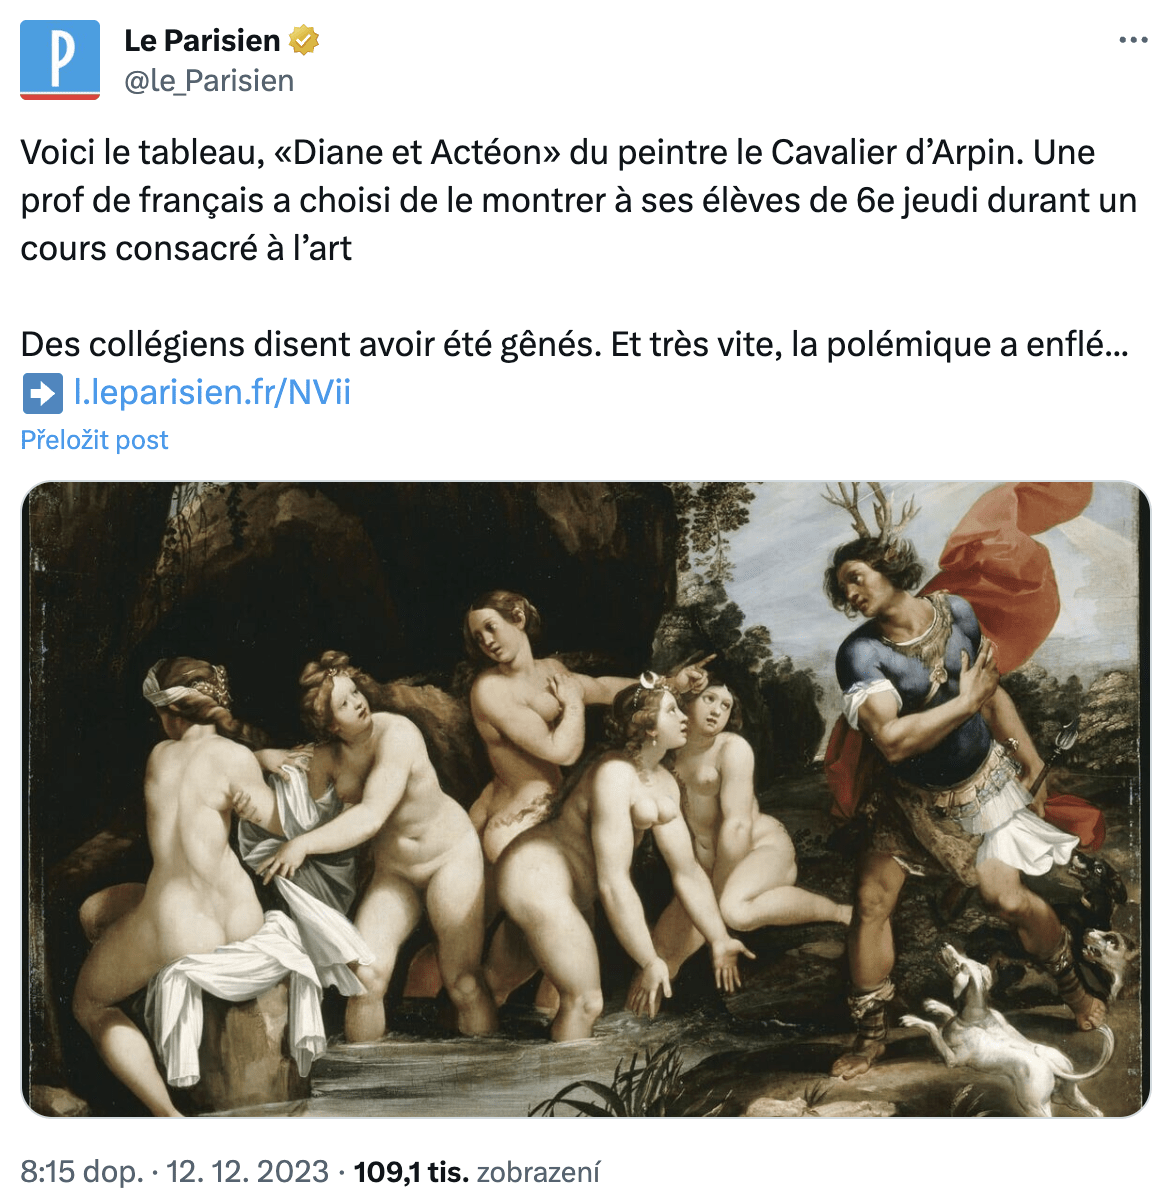Click the gold verified badge
Screen dimensions: 1170x1204
tap(304, 41)
